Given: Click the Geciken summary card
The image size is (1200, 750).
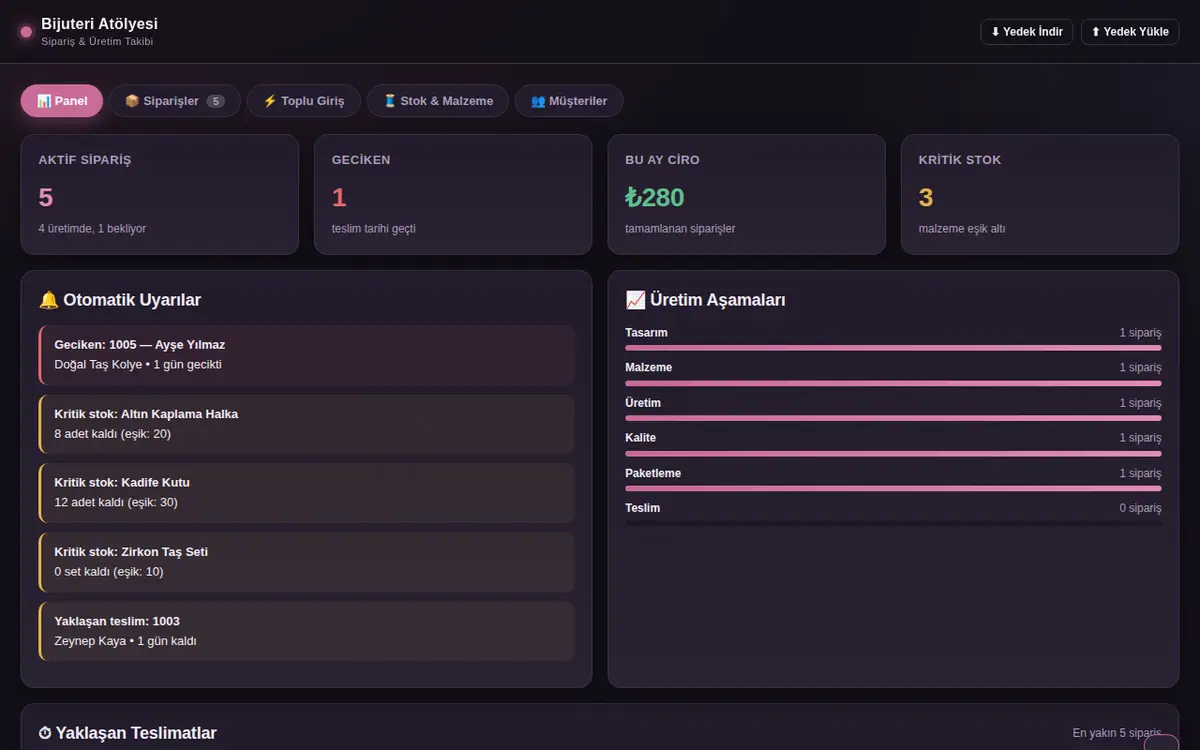Looking at the screenshot, I should (x=453, y=195).
